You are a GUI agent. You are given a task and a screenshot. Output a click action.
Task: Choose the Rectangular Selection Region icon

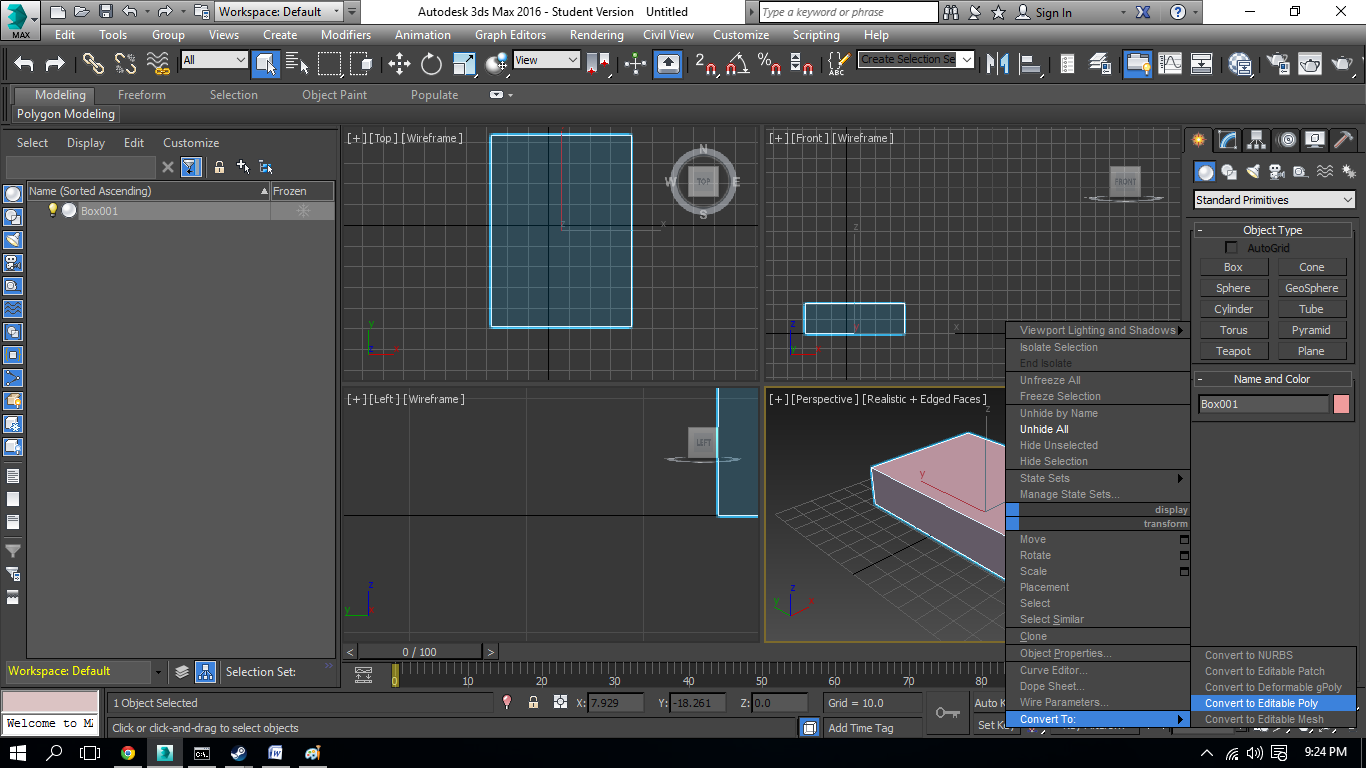[329, 64]
